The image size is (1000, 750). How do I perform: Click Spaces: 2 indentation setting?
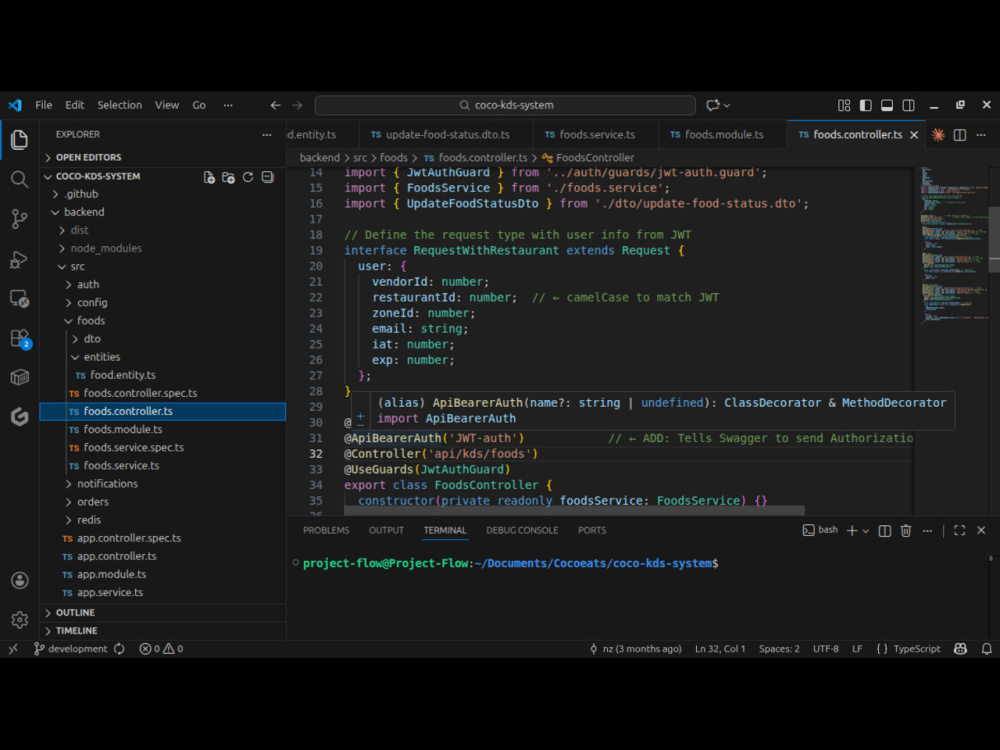(779, 649)
